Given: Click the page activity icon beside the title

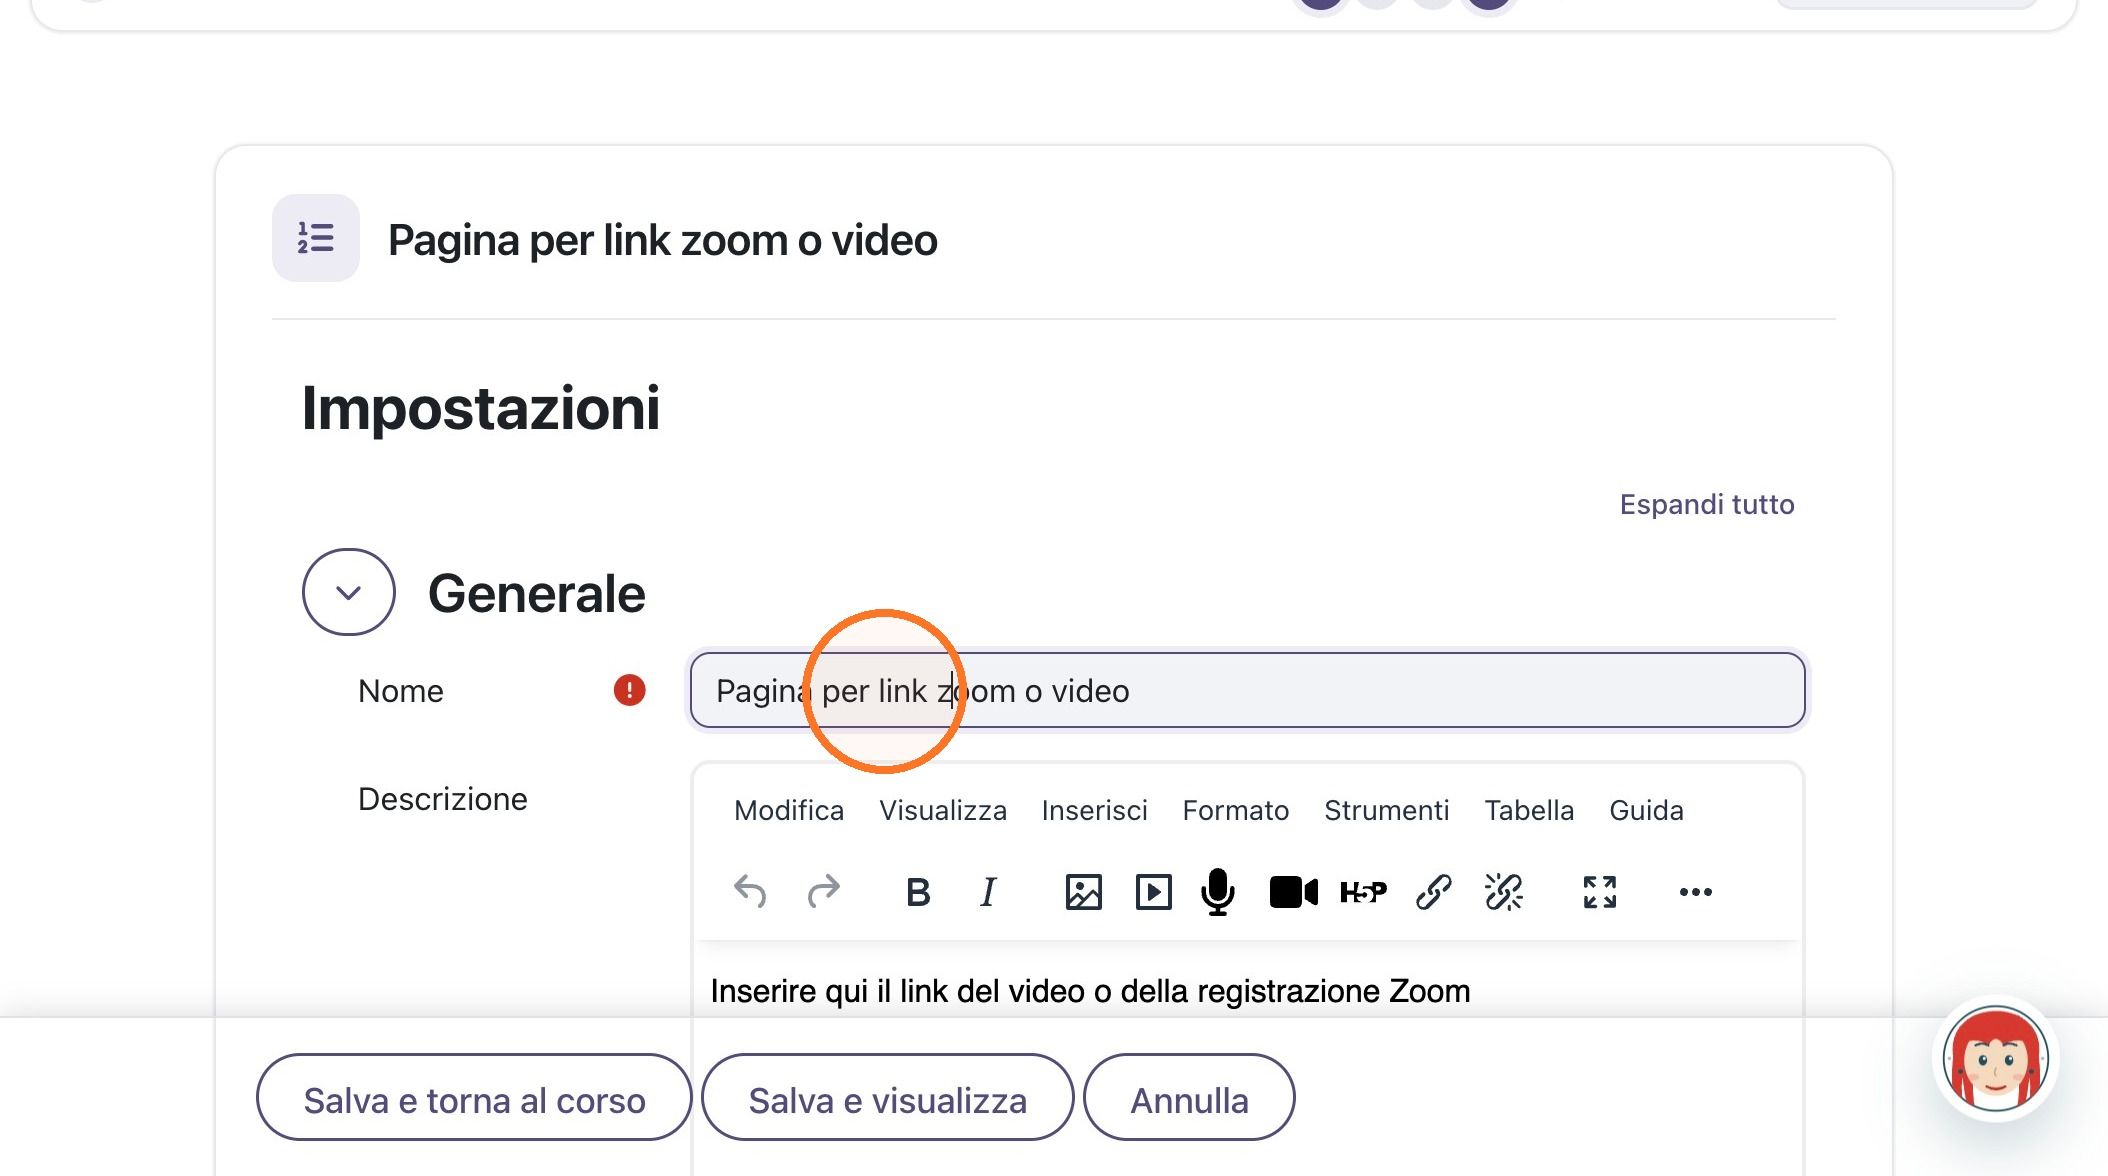Looking at the screenshot, I should (316, 238).
